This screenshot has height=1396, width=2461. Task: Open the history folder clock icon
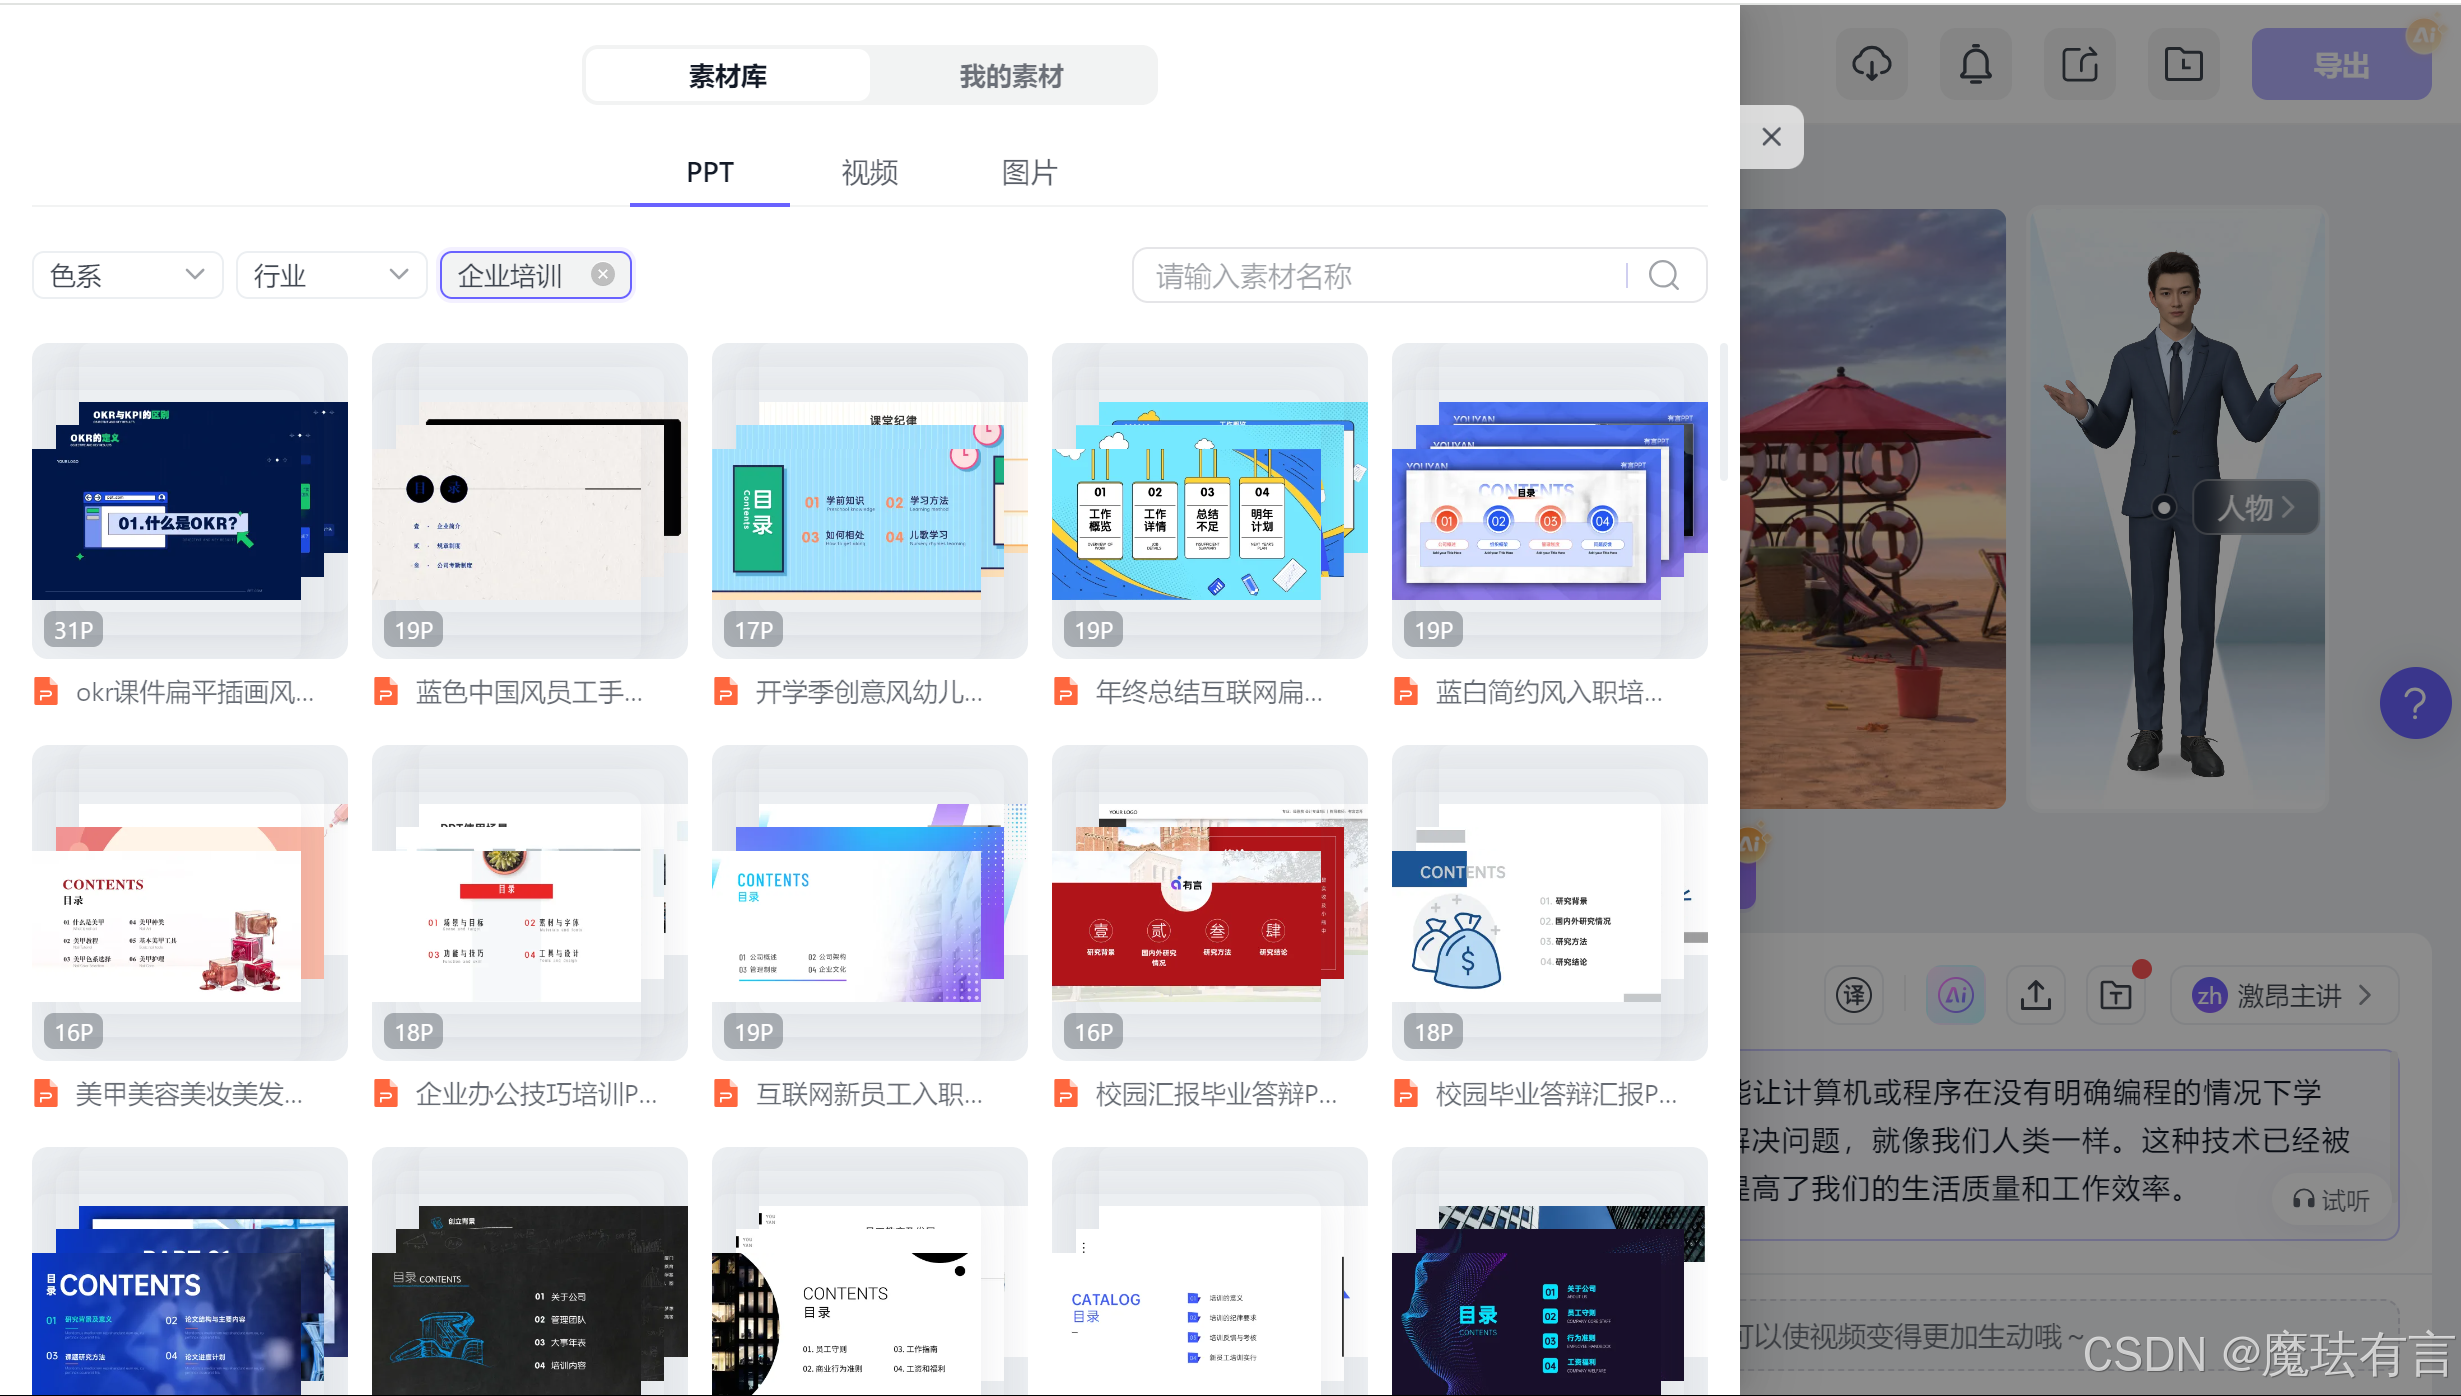coord(2183,65)
